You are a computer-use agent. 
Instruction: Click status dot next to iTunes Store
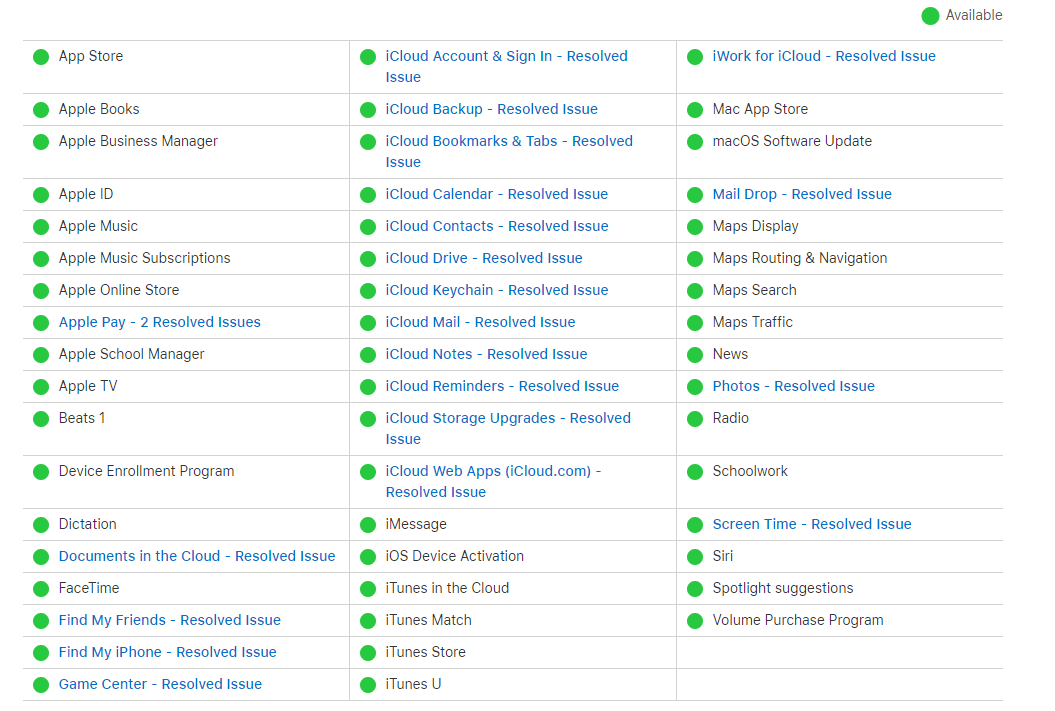tap(368, 653)
